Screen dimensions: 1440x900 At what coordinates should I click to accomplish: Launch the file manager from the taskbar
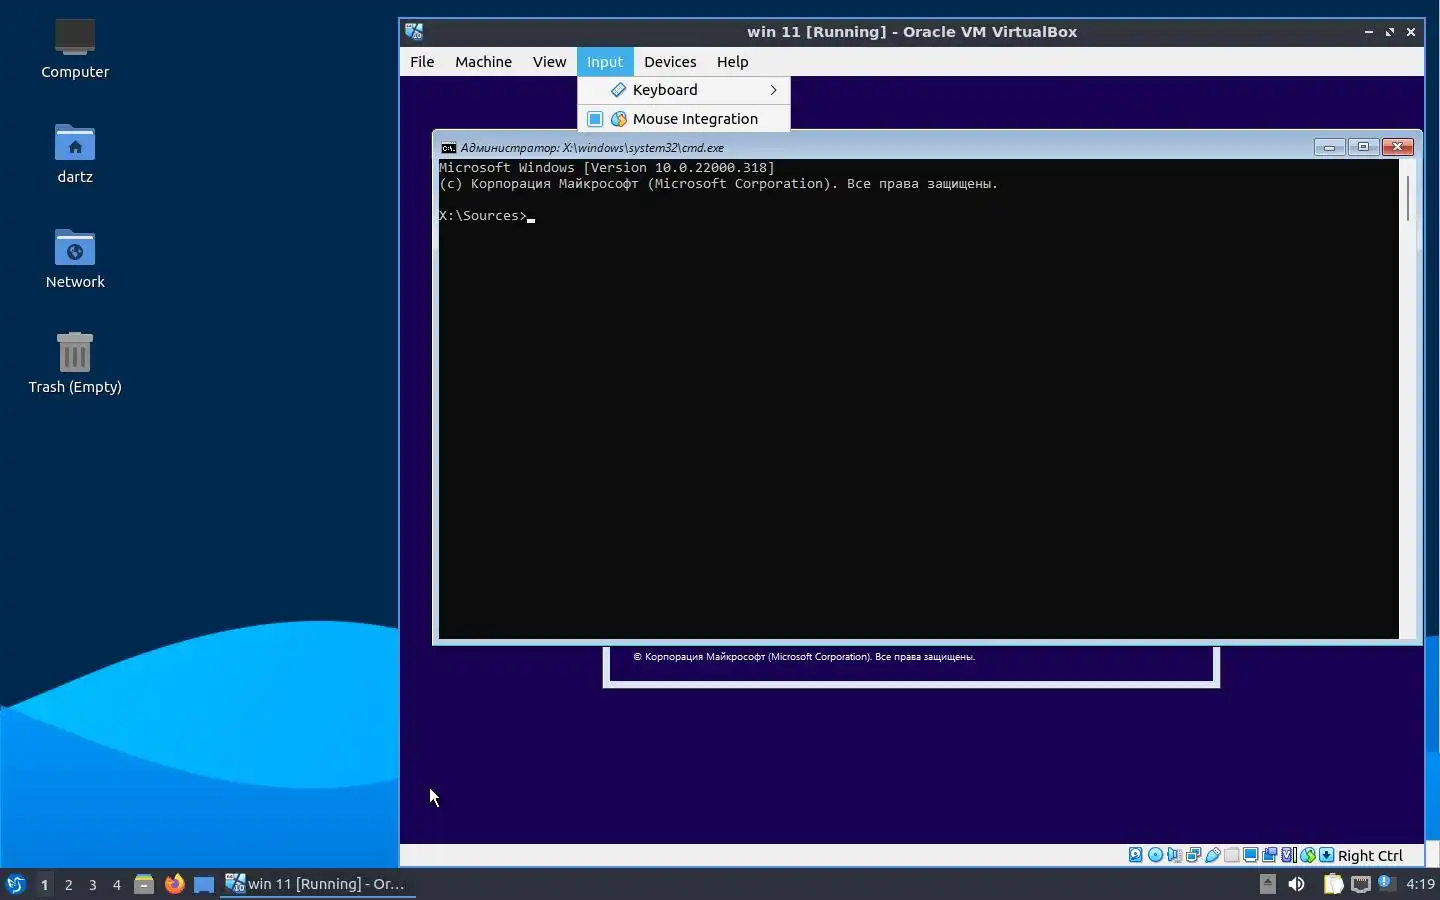click(144, 884)
